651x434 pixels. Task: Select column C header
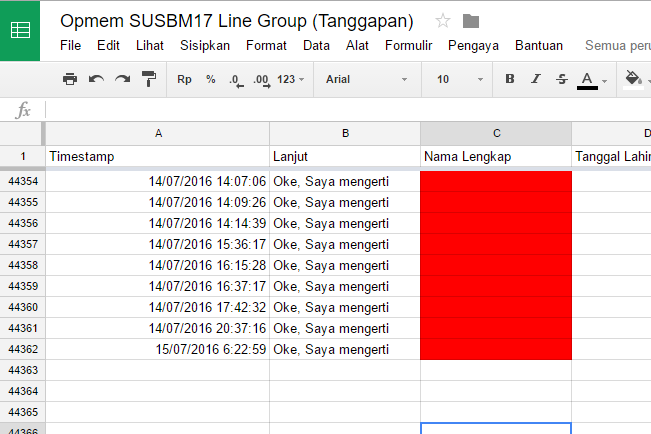coord(496,133)
